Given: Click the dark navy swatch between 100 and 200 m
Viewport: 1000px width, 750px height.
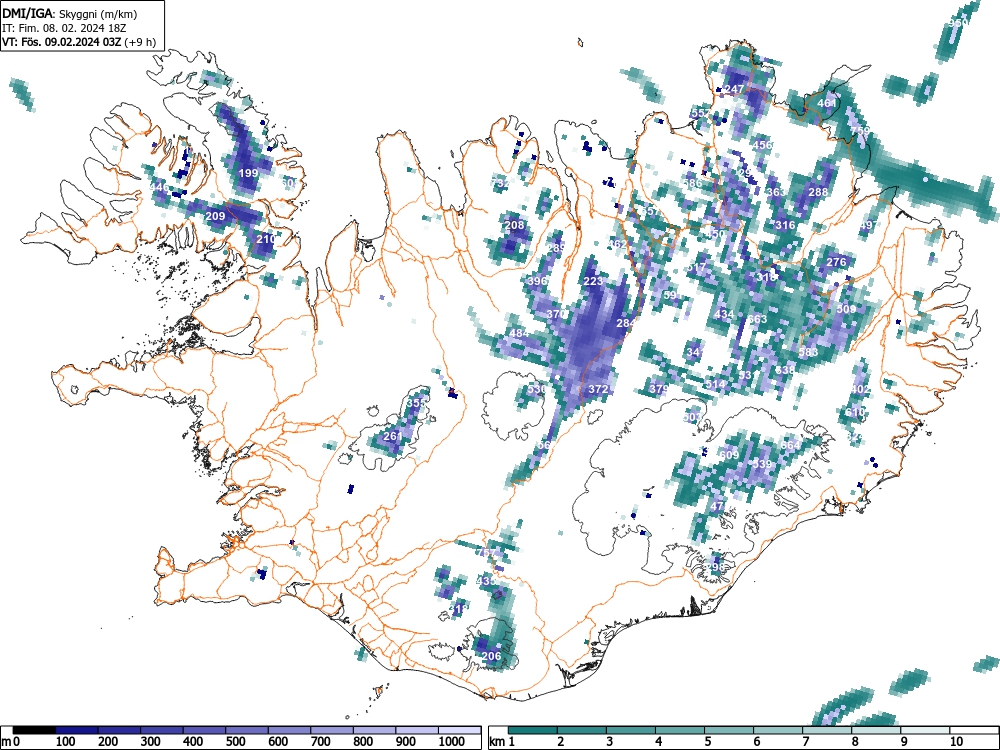Looking at the screenshot, I should [x=77, y=730].
